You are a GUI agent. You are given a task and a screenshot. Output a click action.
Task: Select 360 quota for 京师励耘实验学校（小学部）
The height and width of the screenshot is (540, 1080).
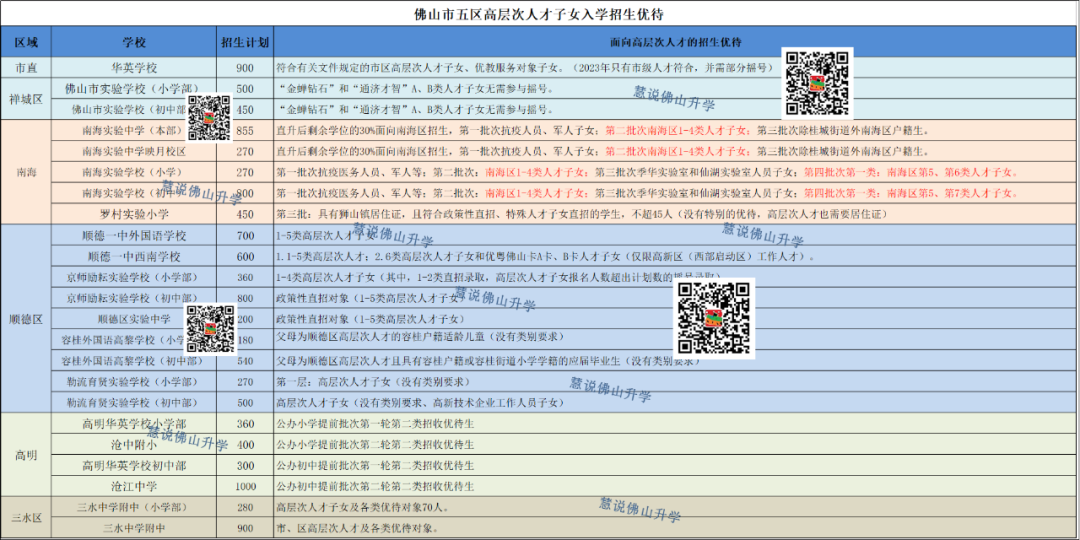(245, 277)
